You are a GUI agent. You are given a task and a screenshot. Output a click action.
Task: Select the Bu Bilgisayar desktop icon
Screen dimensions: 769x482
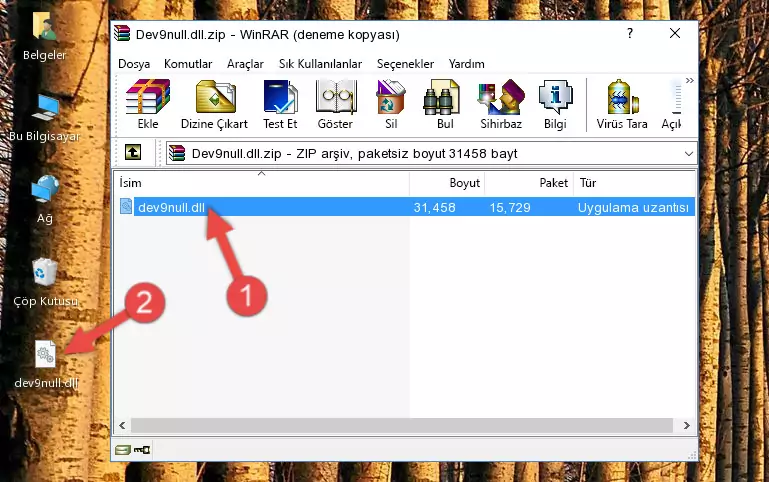44,118
